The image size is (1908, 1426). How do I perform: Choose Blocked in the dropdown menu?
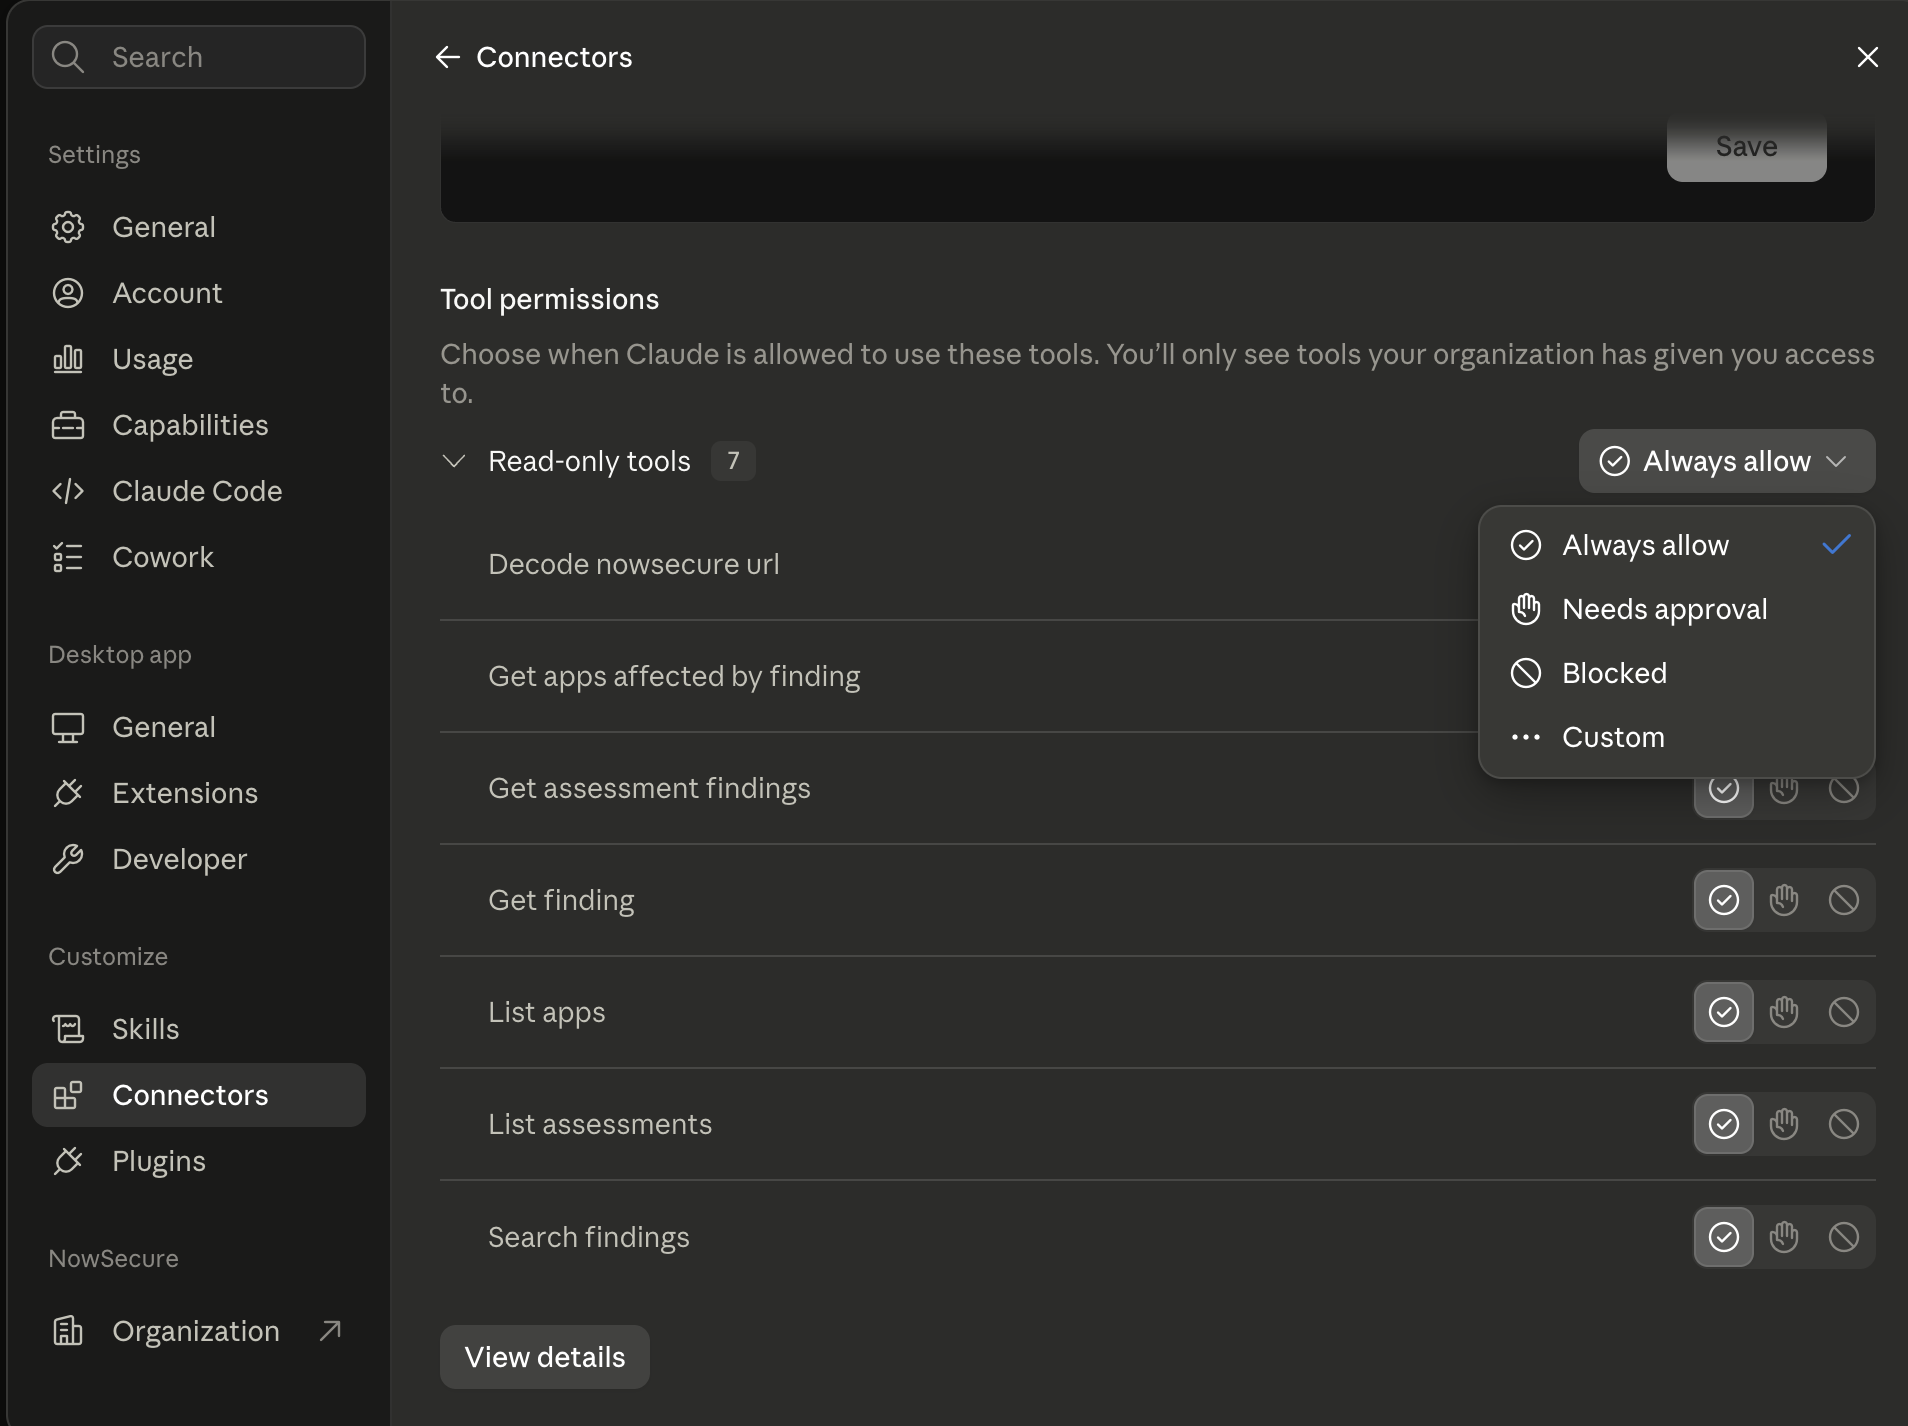coord(1676,673)
